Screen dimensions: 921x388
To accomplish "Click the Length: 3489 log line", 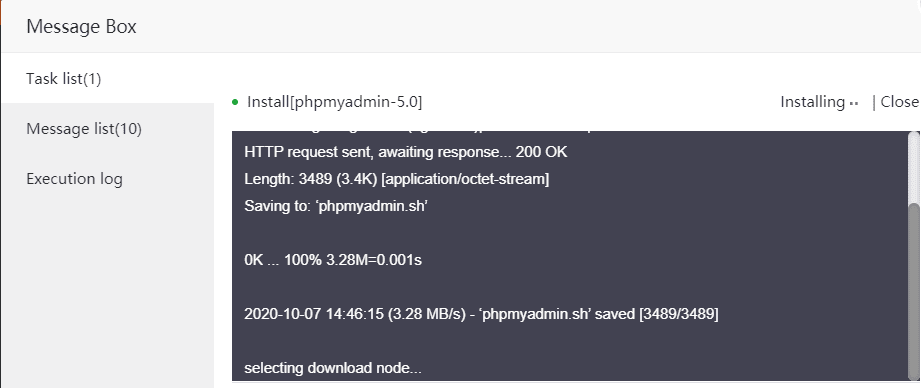I will (396, 180).
